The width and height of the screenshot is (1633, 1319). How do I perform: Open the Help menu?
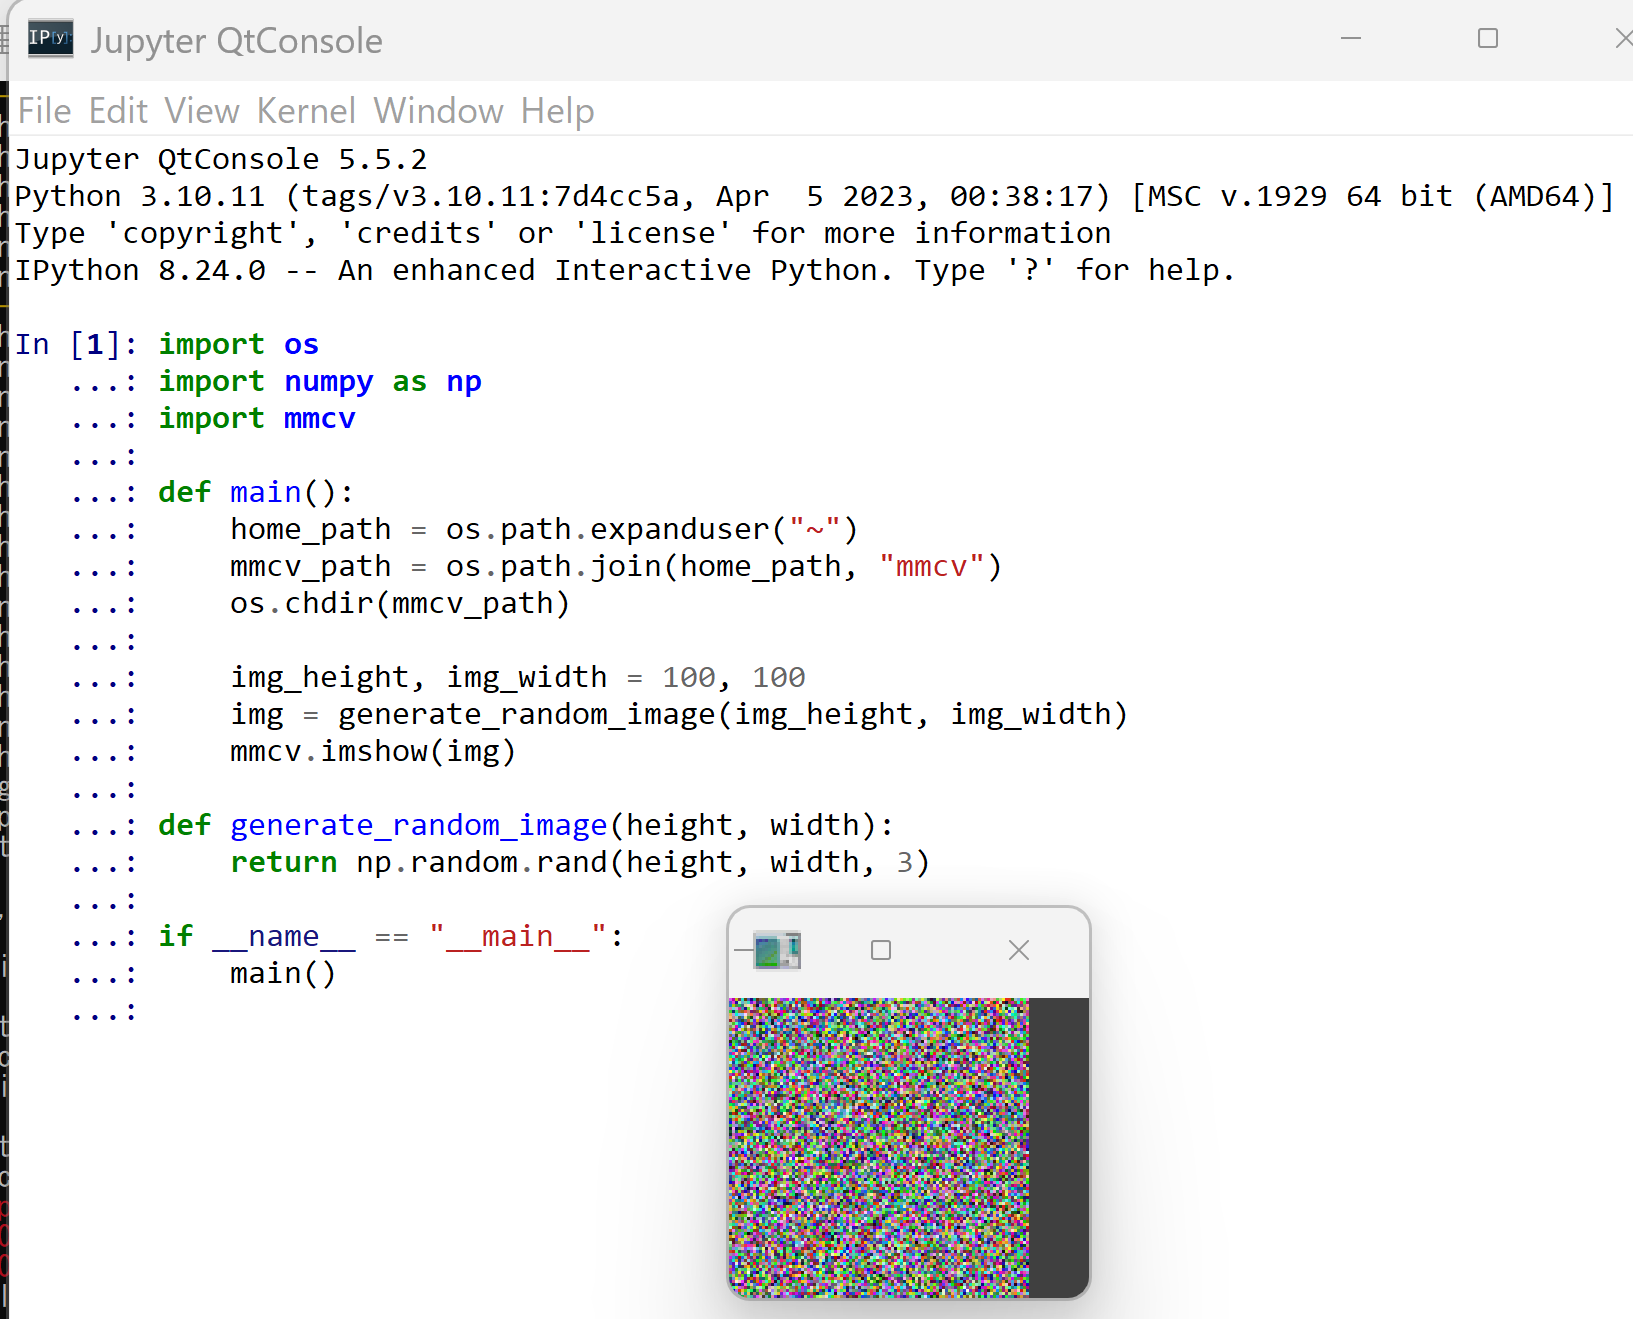tap(557, 111)
